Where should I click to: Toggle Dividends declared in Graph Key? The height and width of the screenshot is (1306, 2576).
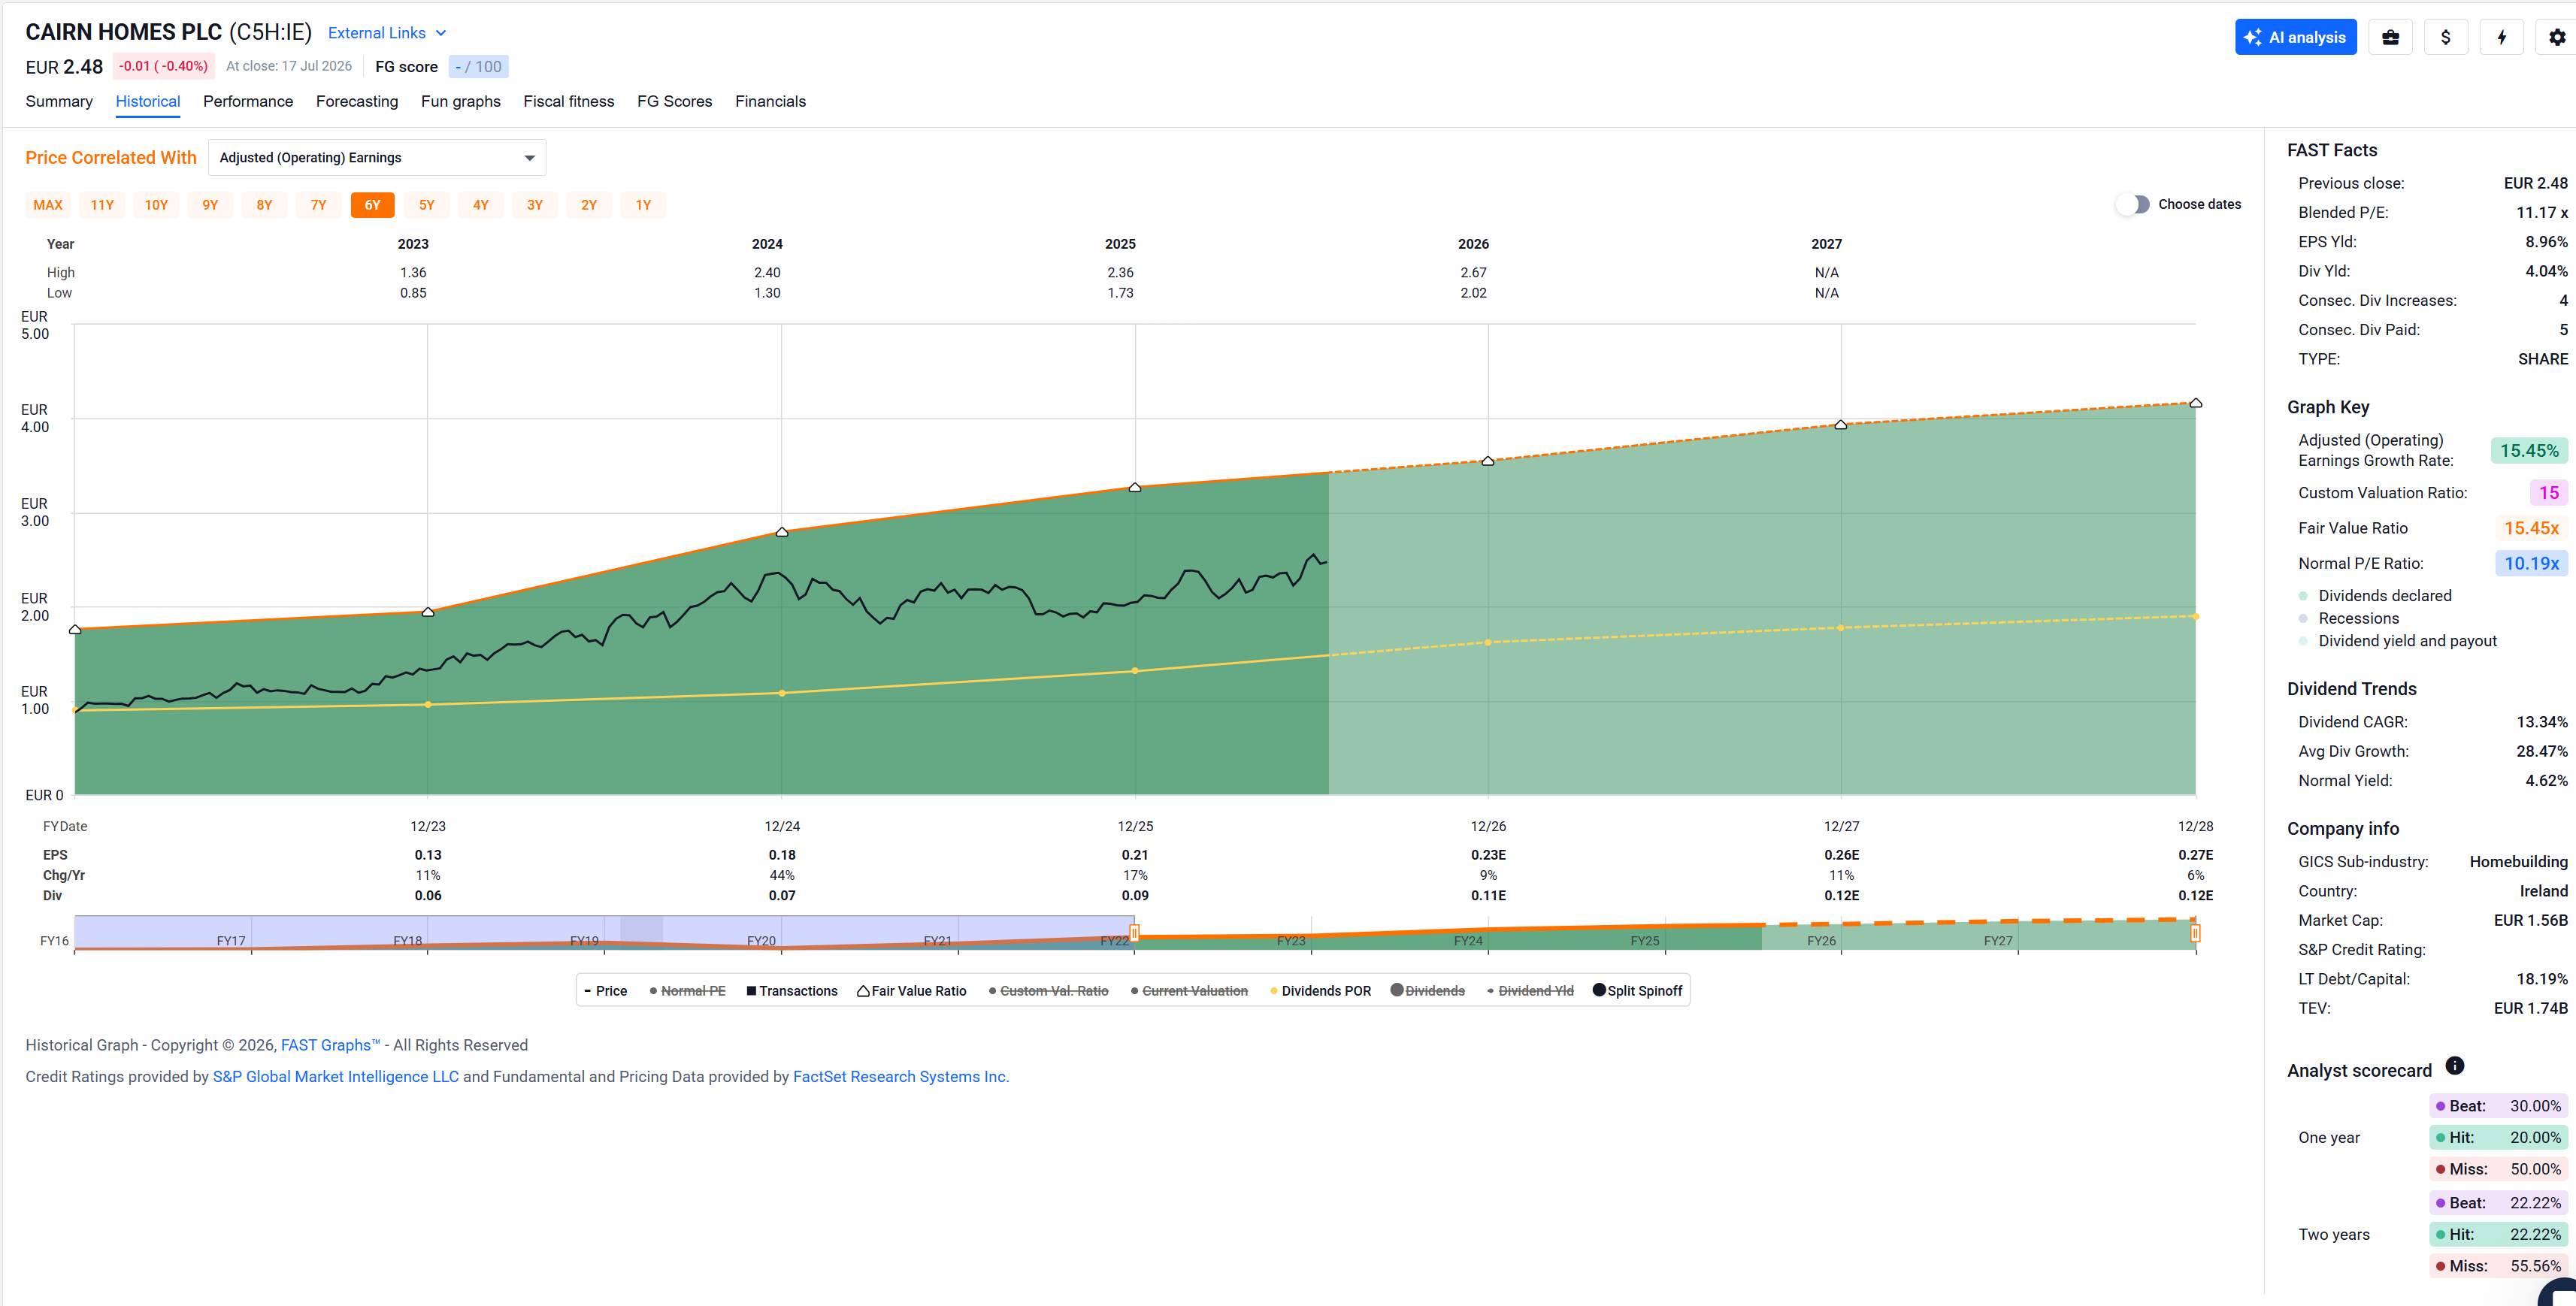pos(2376,596)
